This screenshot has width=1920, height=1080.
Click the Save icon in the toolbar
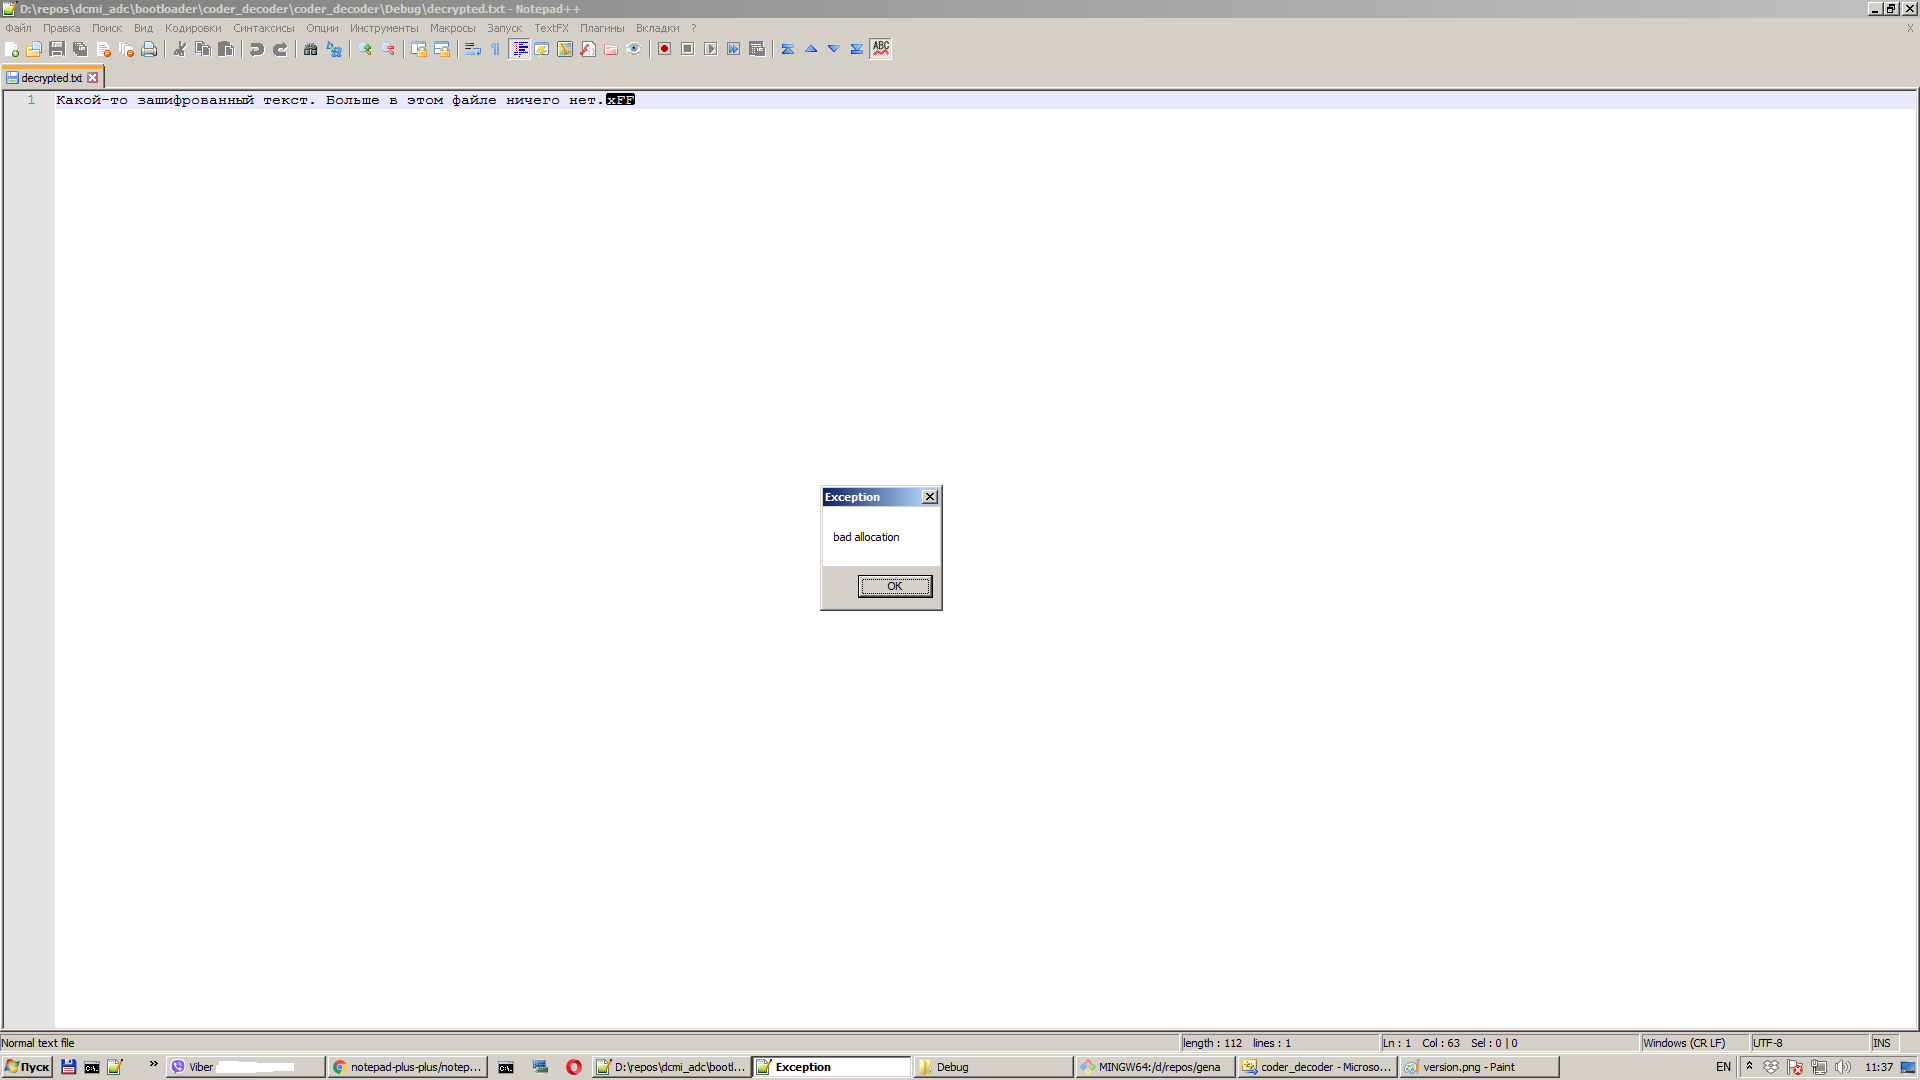57,49
